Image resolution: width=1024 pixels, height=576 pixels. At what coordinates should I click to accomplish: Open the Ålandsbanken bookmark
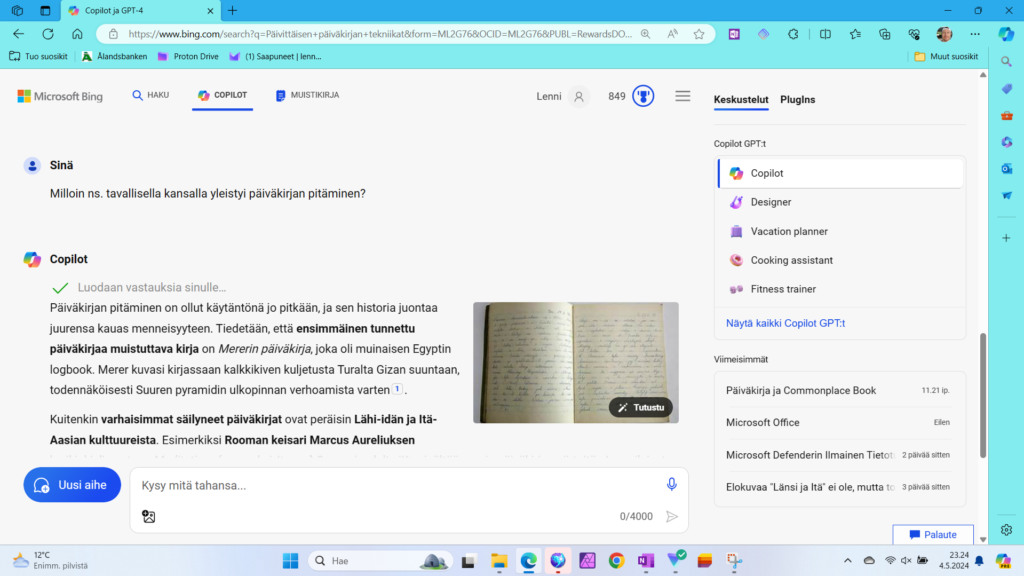(x=114, y=57)
